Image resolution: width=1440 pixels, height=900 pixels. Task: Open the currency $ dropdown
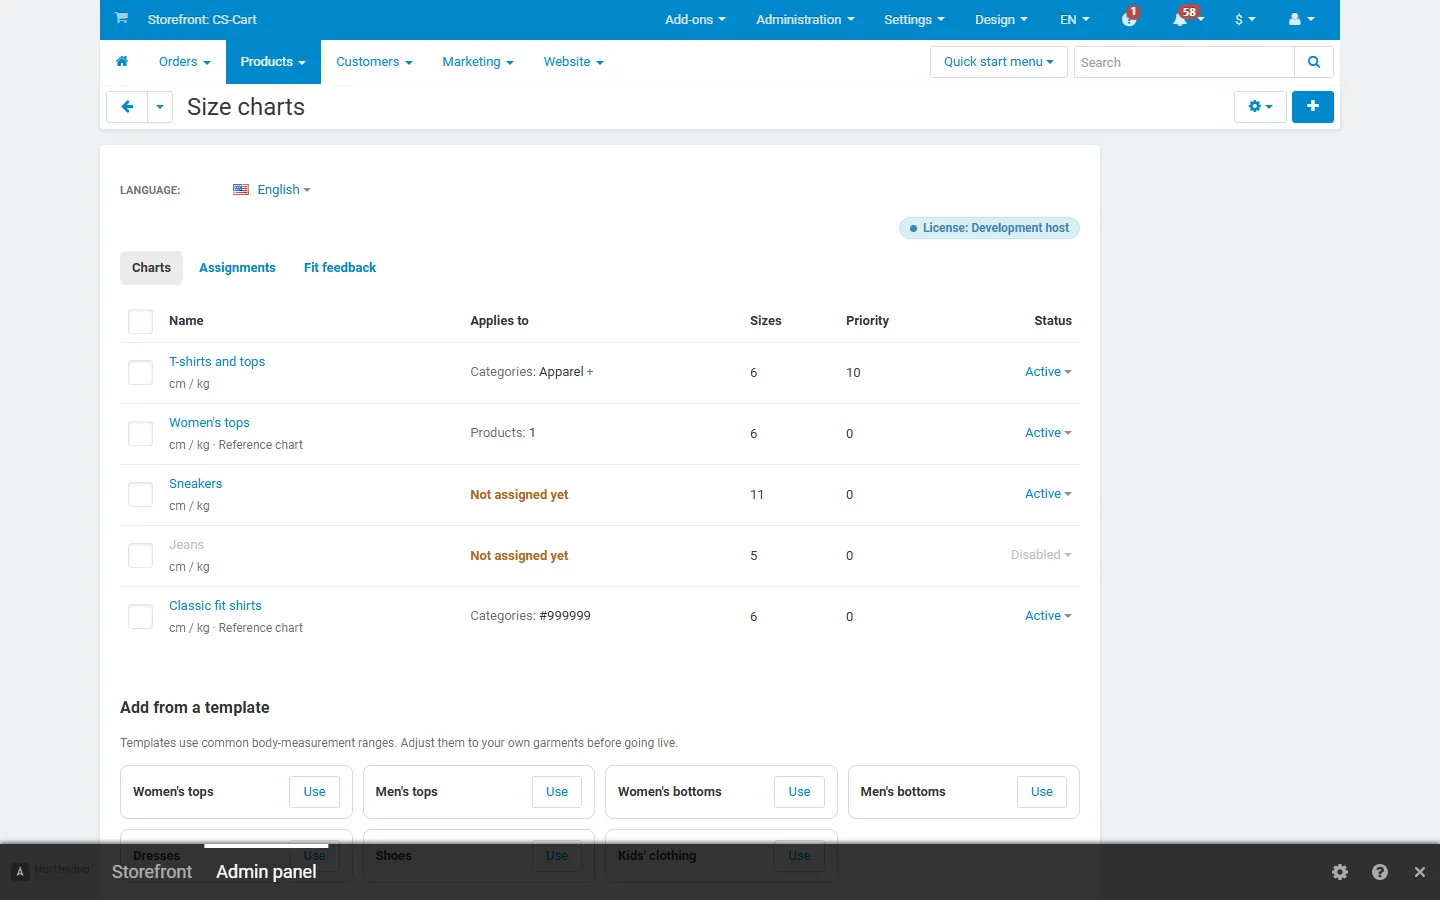click(1245, 19)
